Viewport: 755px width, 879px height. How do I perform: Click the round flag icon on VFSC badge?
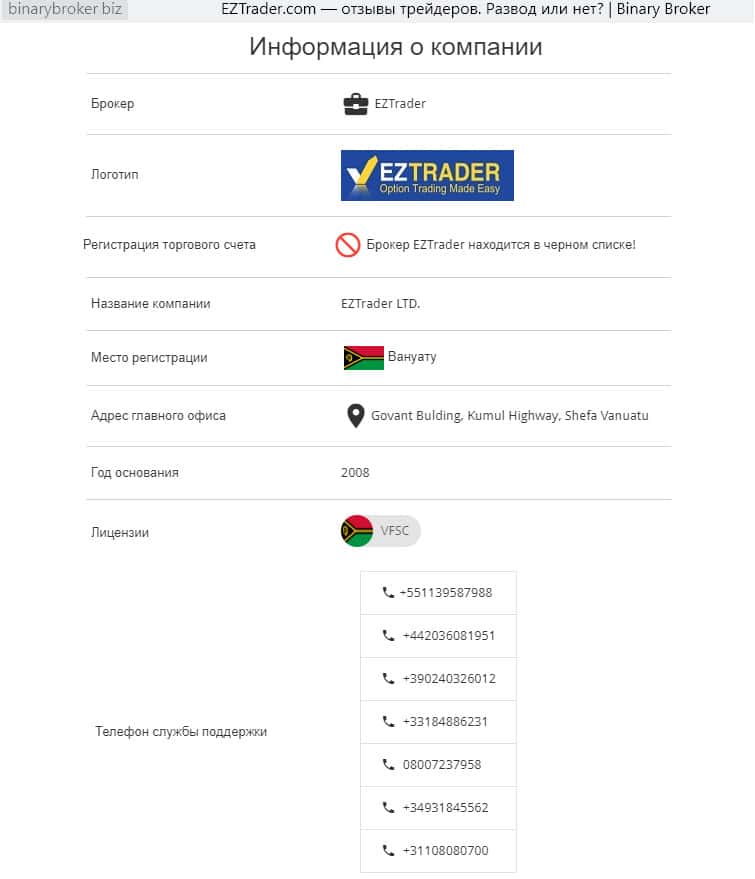point(357,531)
